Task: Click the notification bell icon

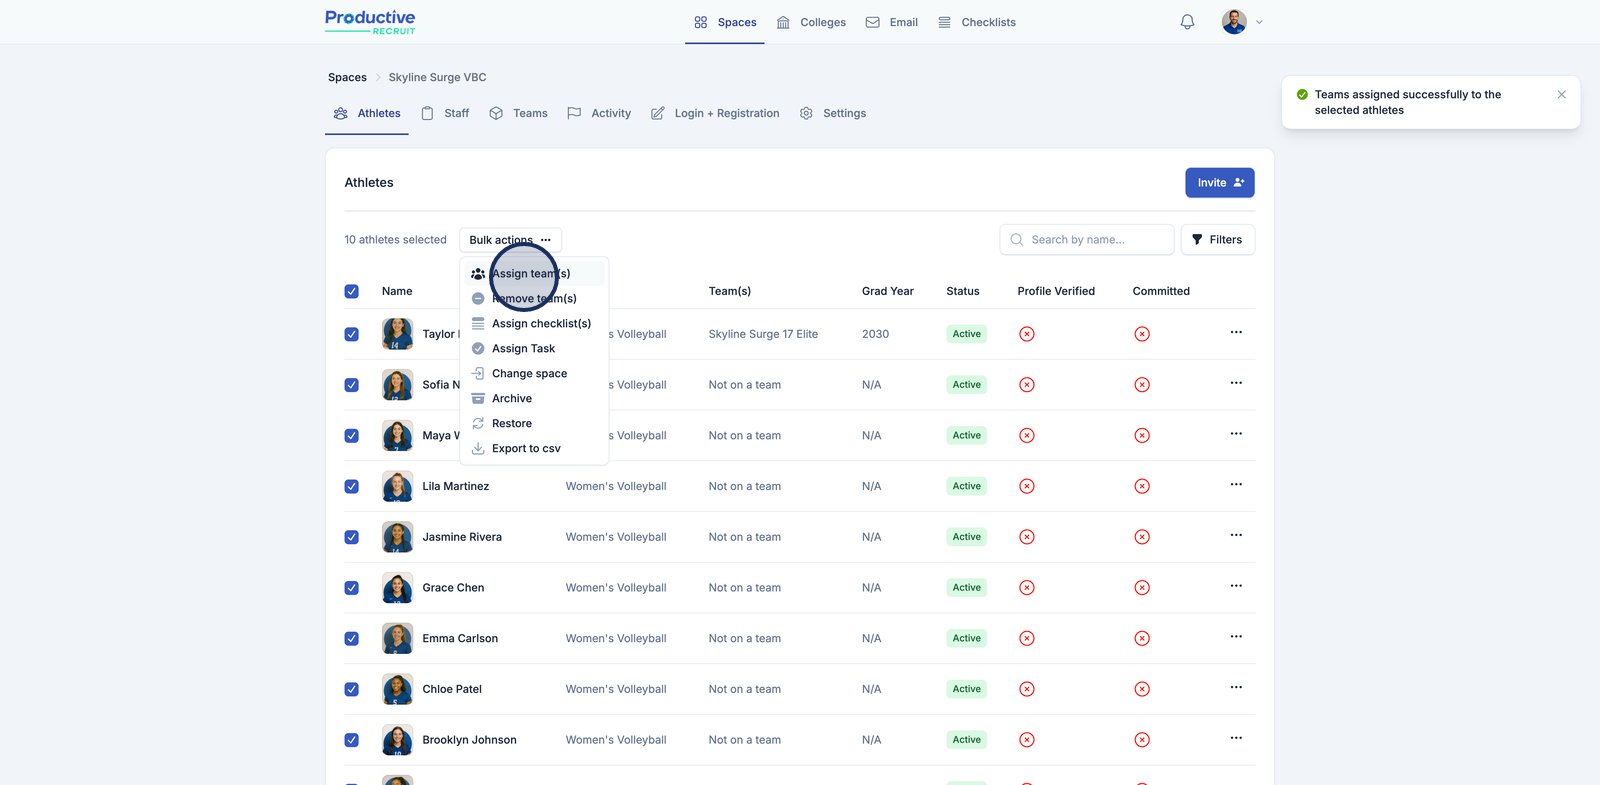Action: tap(1187, 22)
